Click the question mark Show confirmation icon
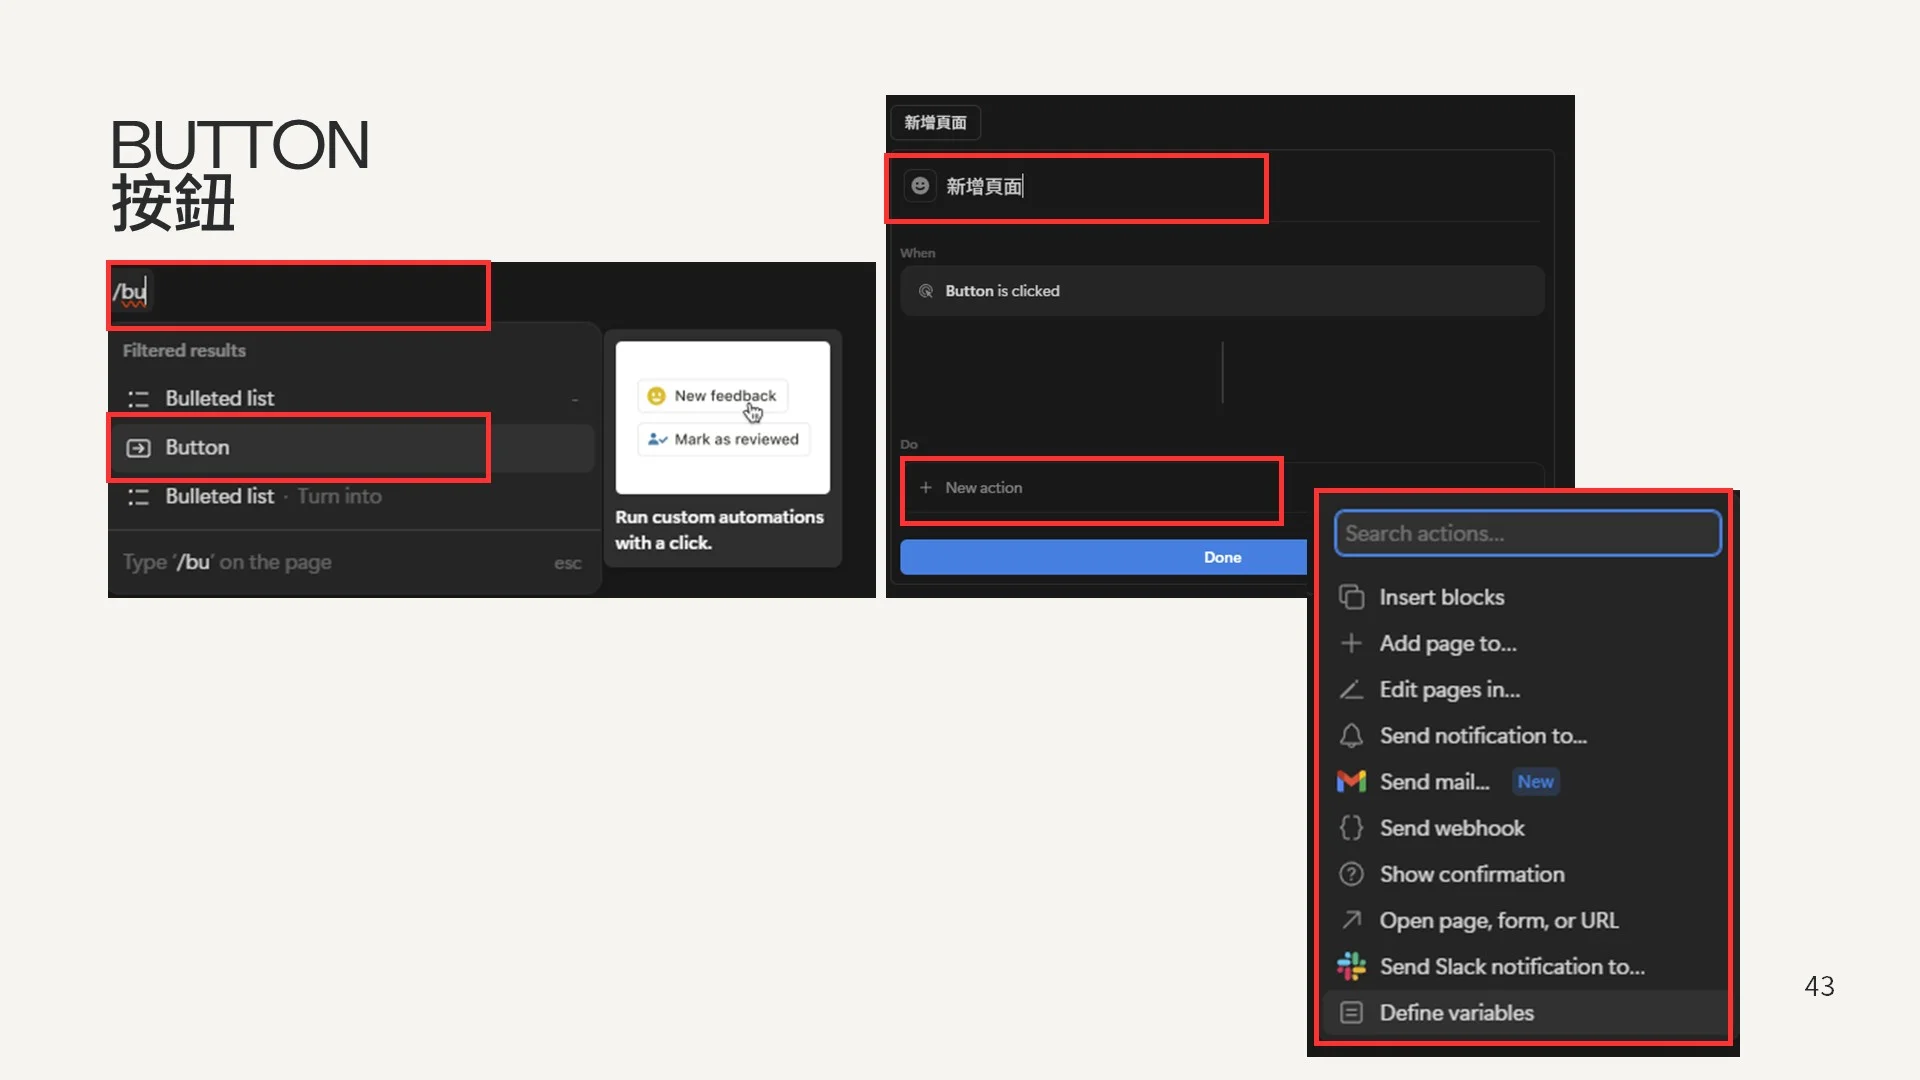1920x1080 pixels. 1351,874
